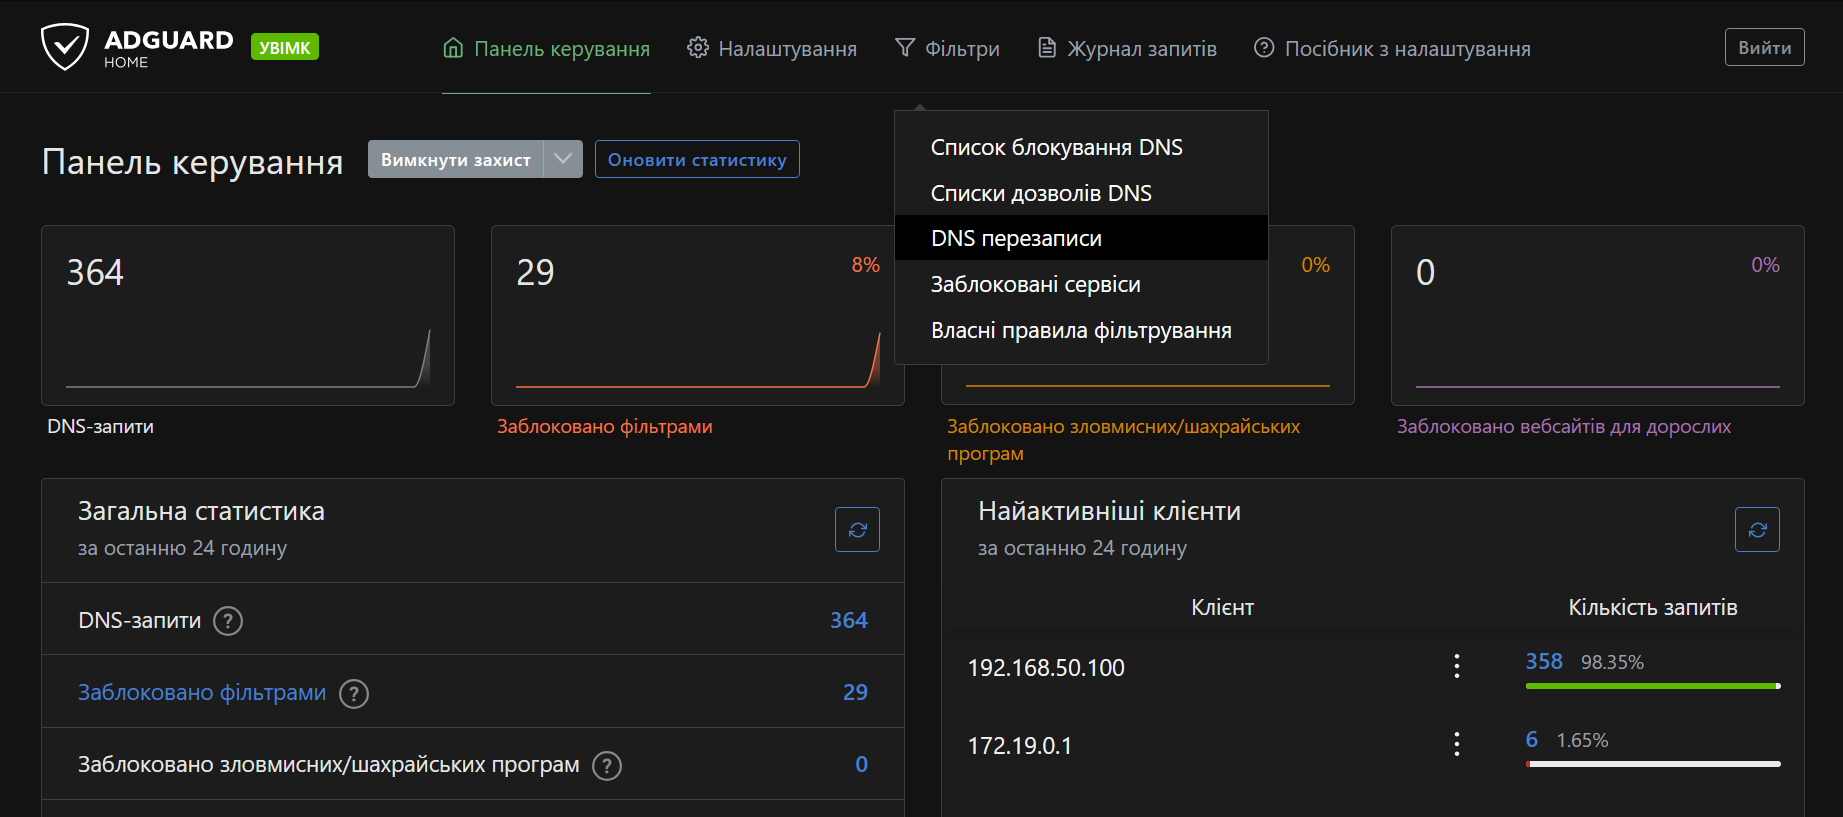
Task: Expand the Вимкнути захист dropdown arrow
Action: (563, 159)
